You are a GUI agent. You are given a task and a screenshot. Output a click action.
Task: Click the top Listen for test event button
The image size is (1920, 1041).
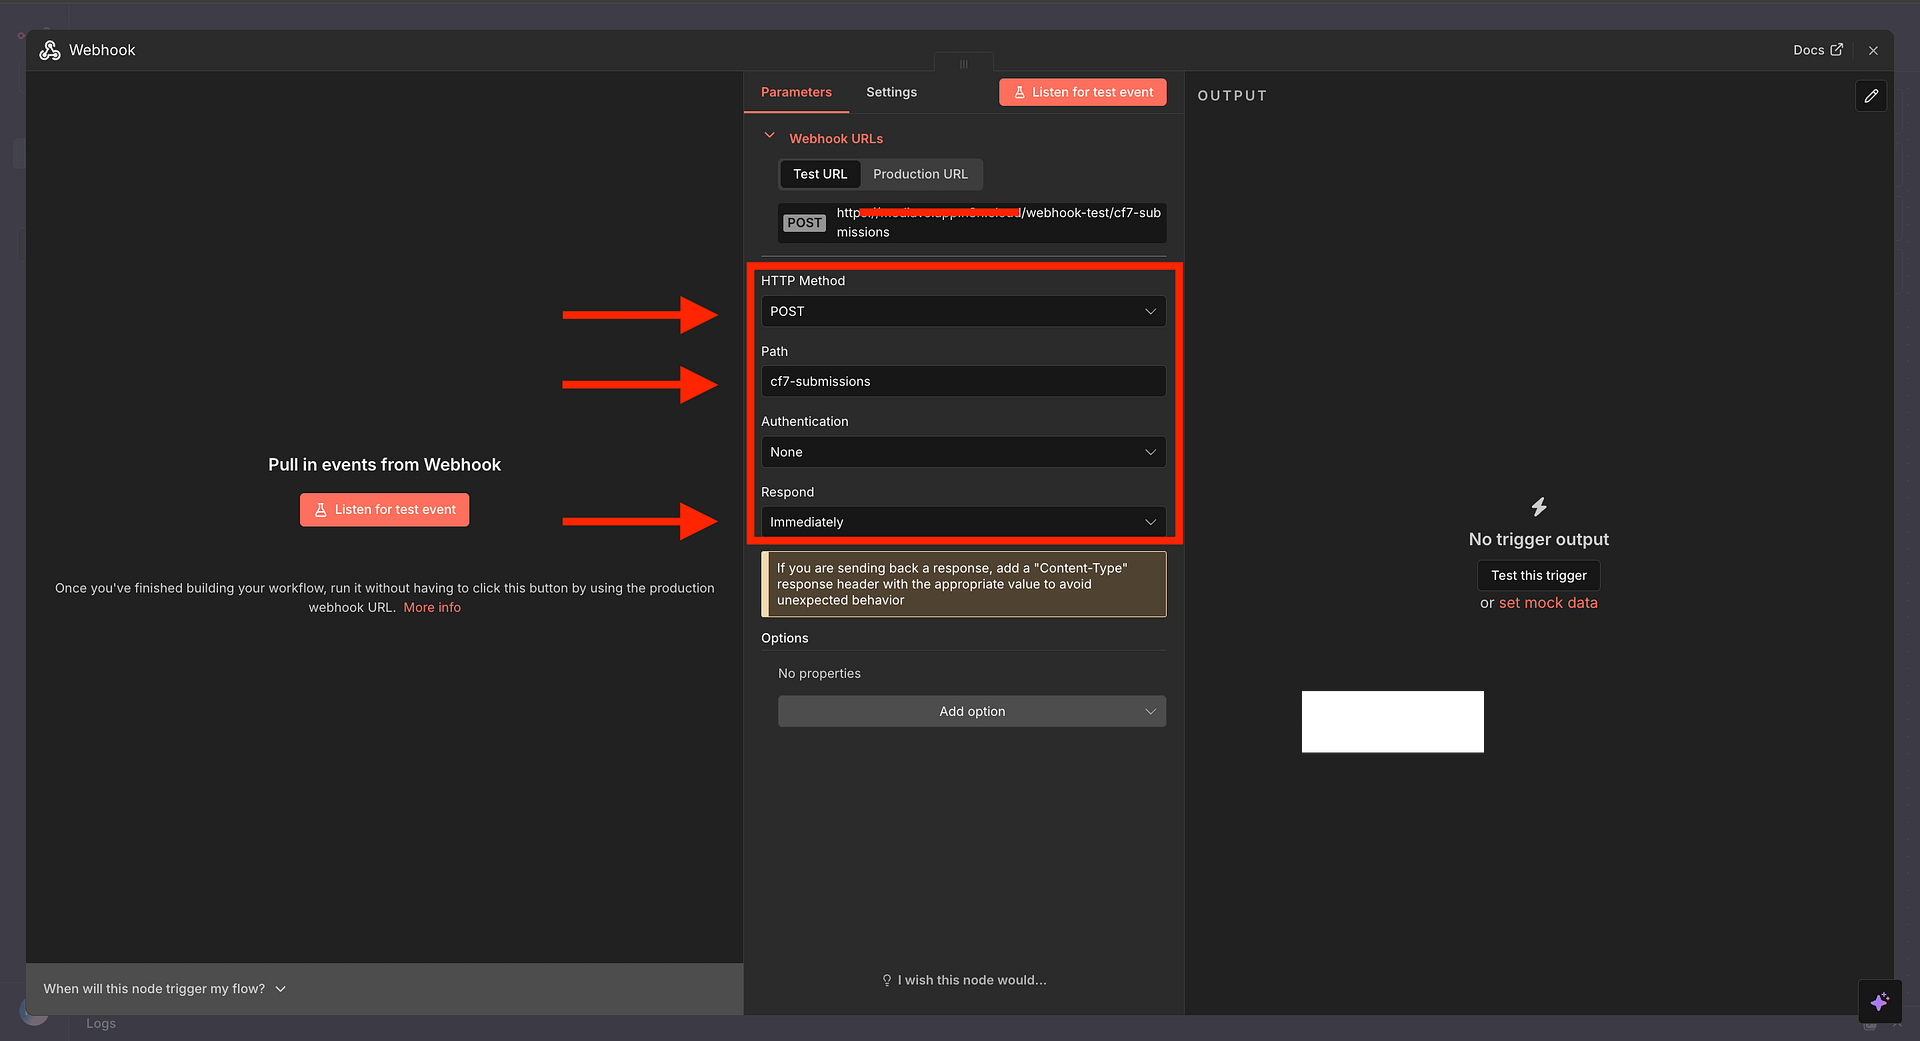[1083, 92]
